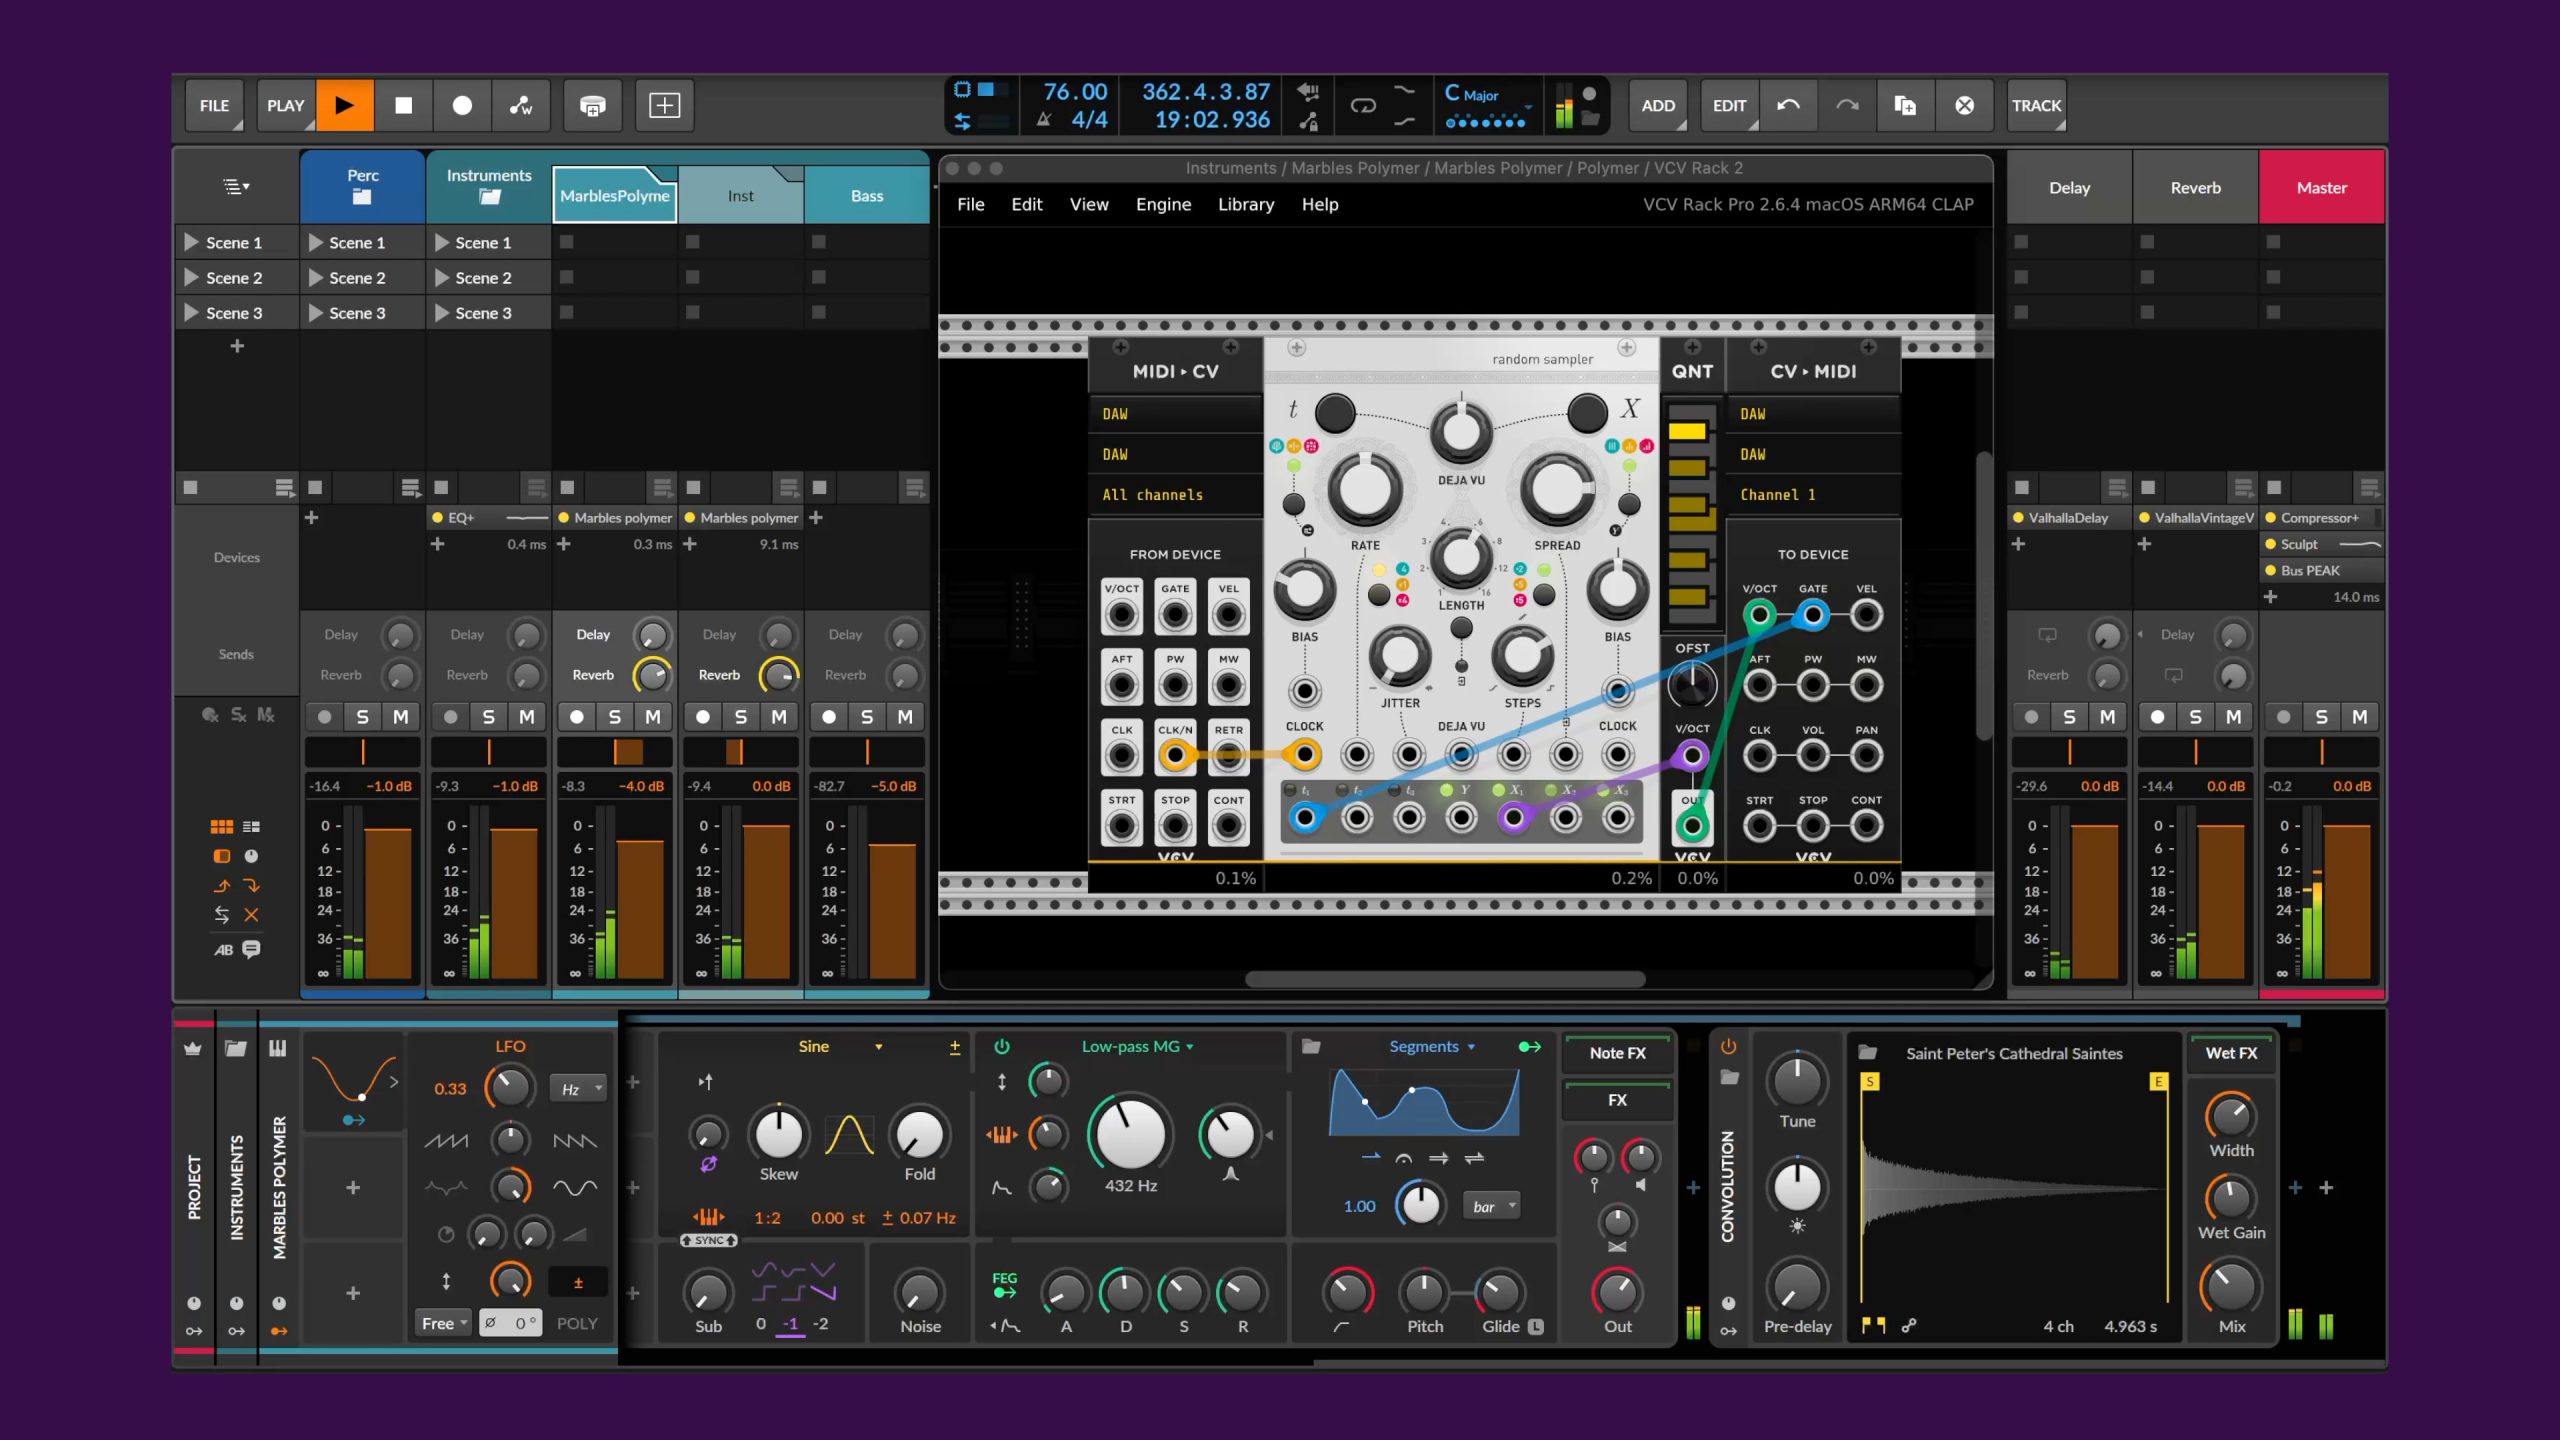This screenshot has height=1440, width=2560.
Task: Click the automation write icon beside record
Action: 521,105
